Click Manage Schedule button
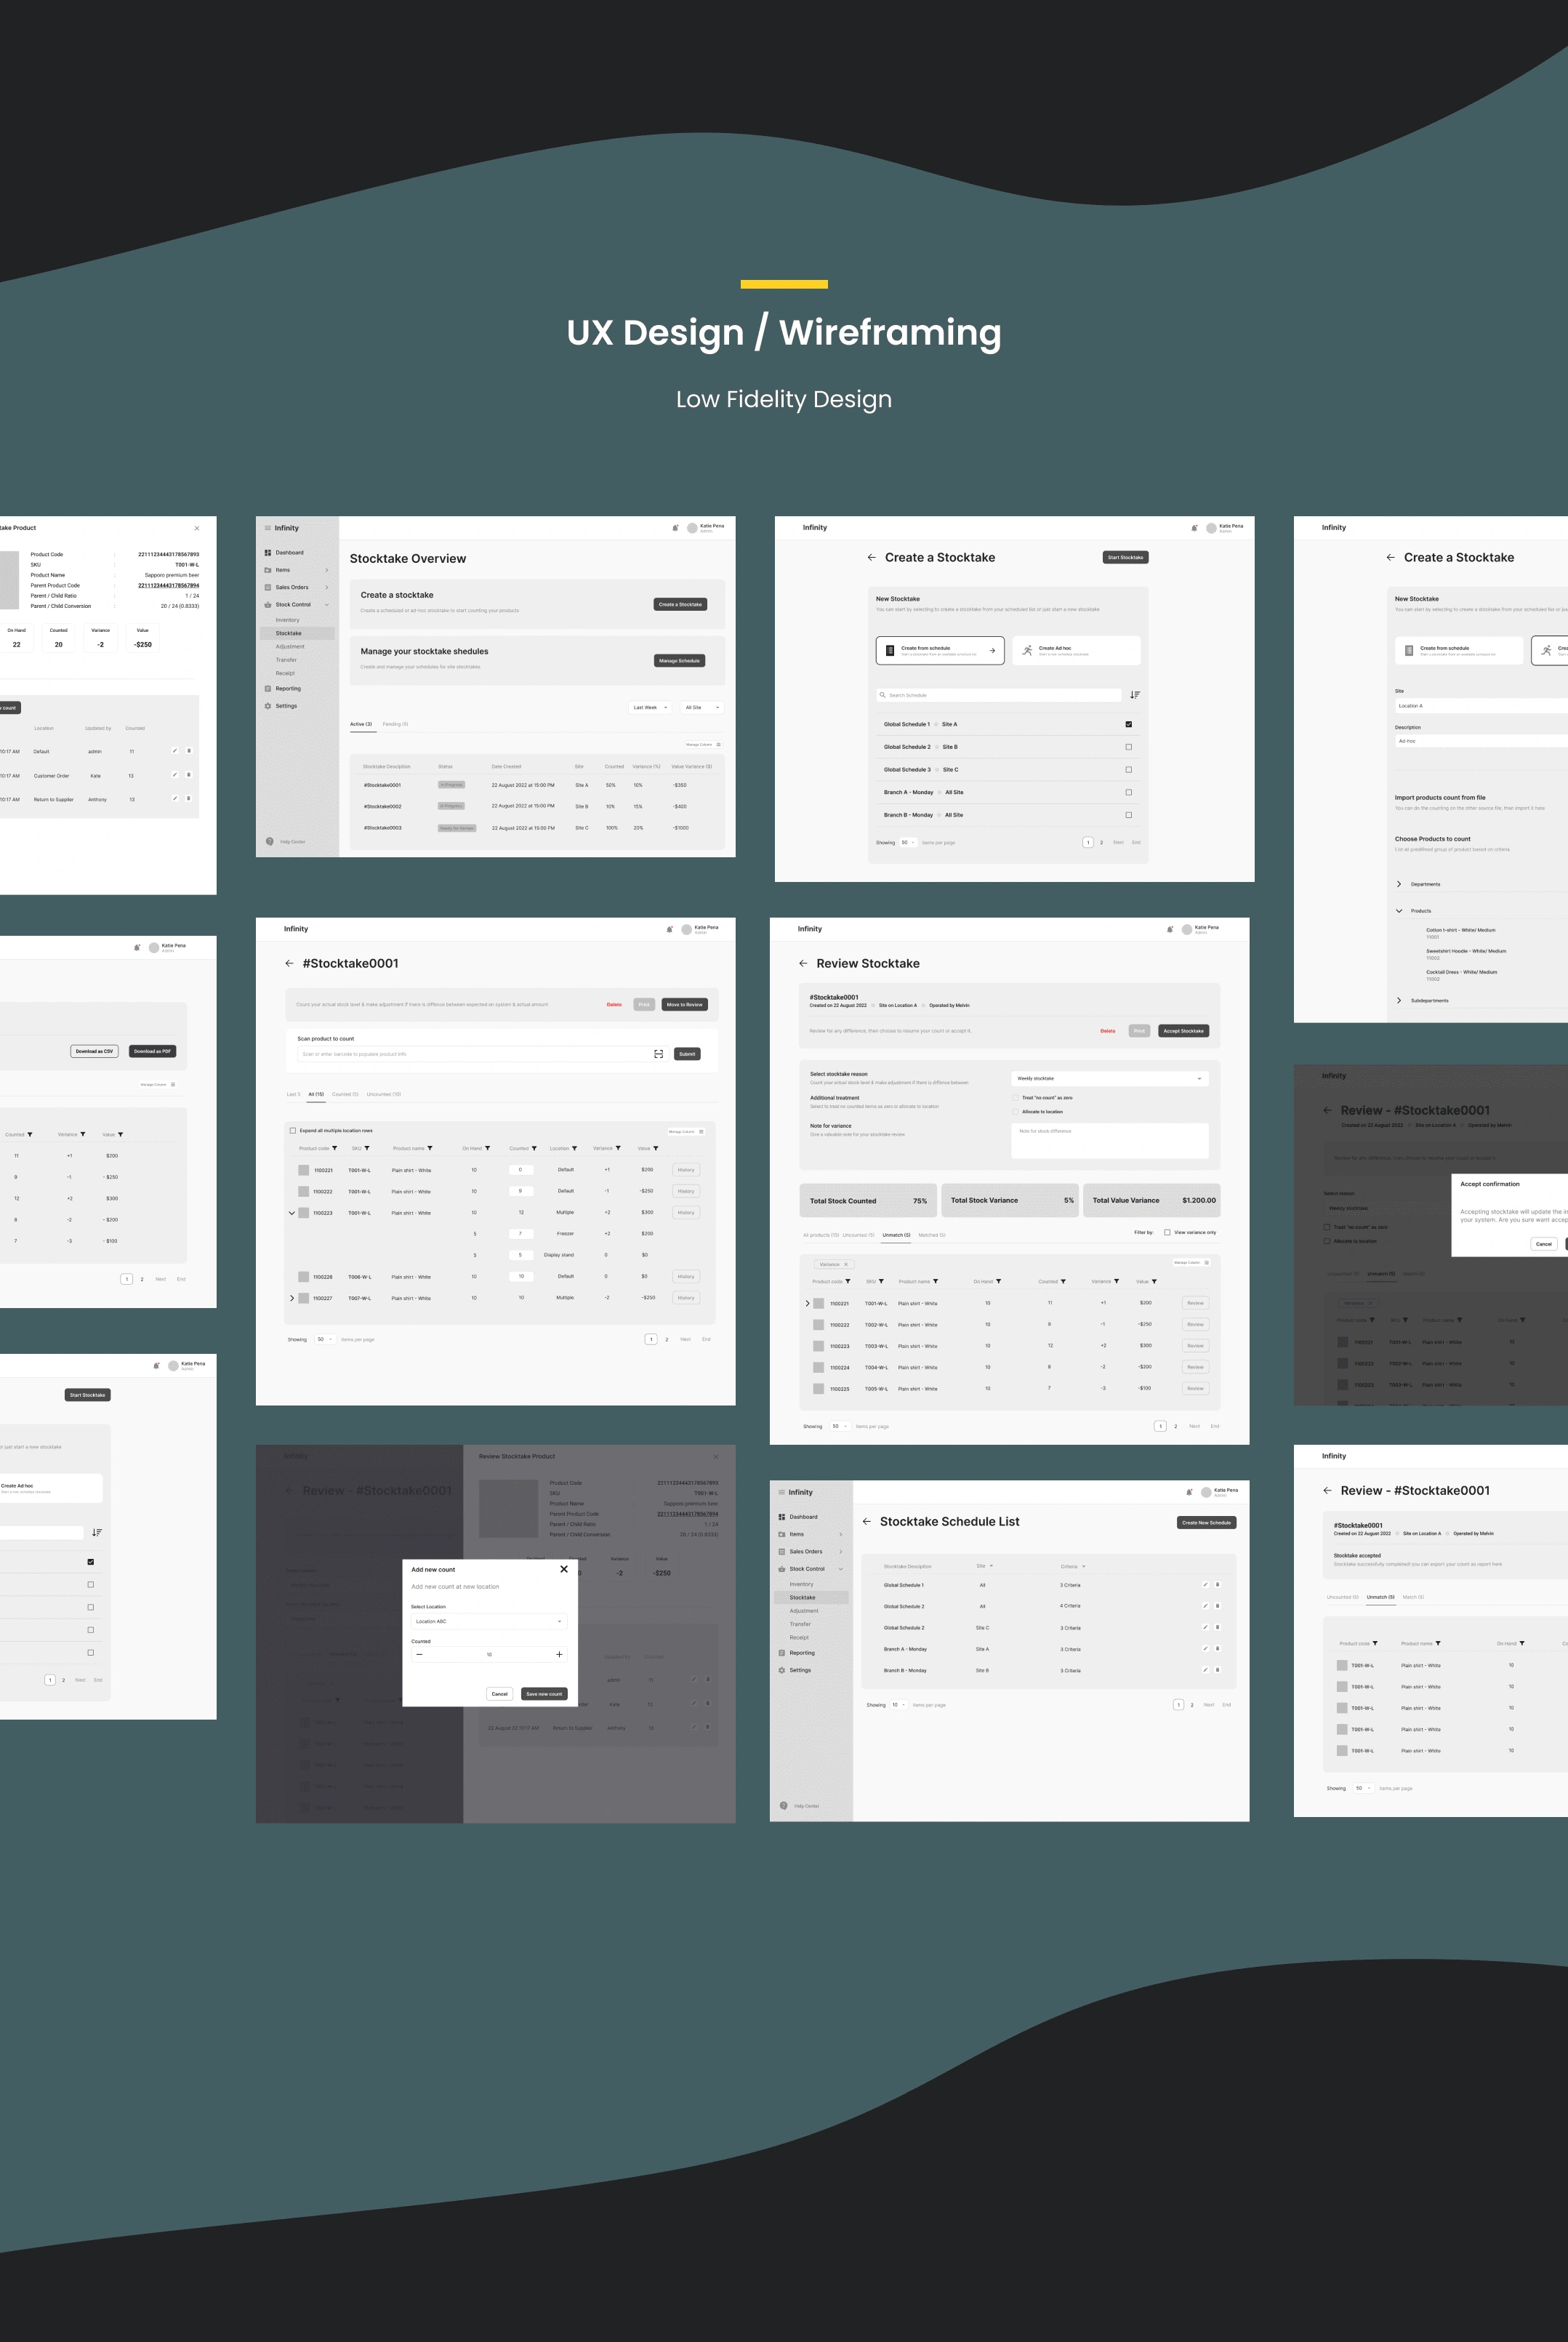Viewport: 1568px width, 2342px height. point(680,661)
